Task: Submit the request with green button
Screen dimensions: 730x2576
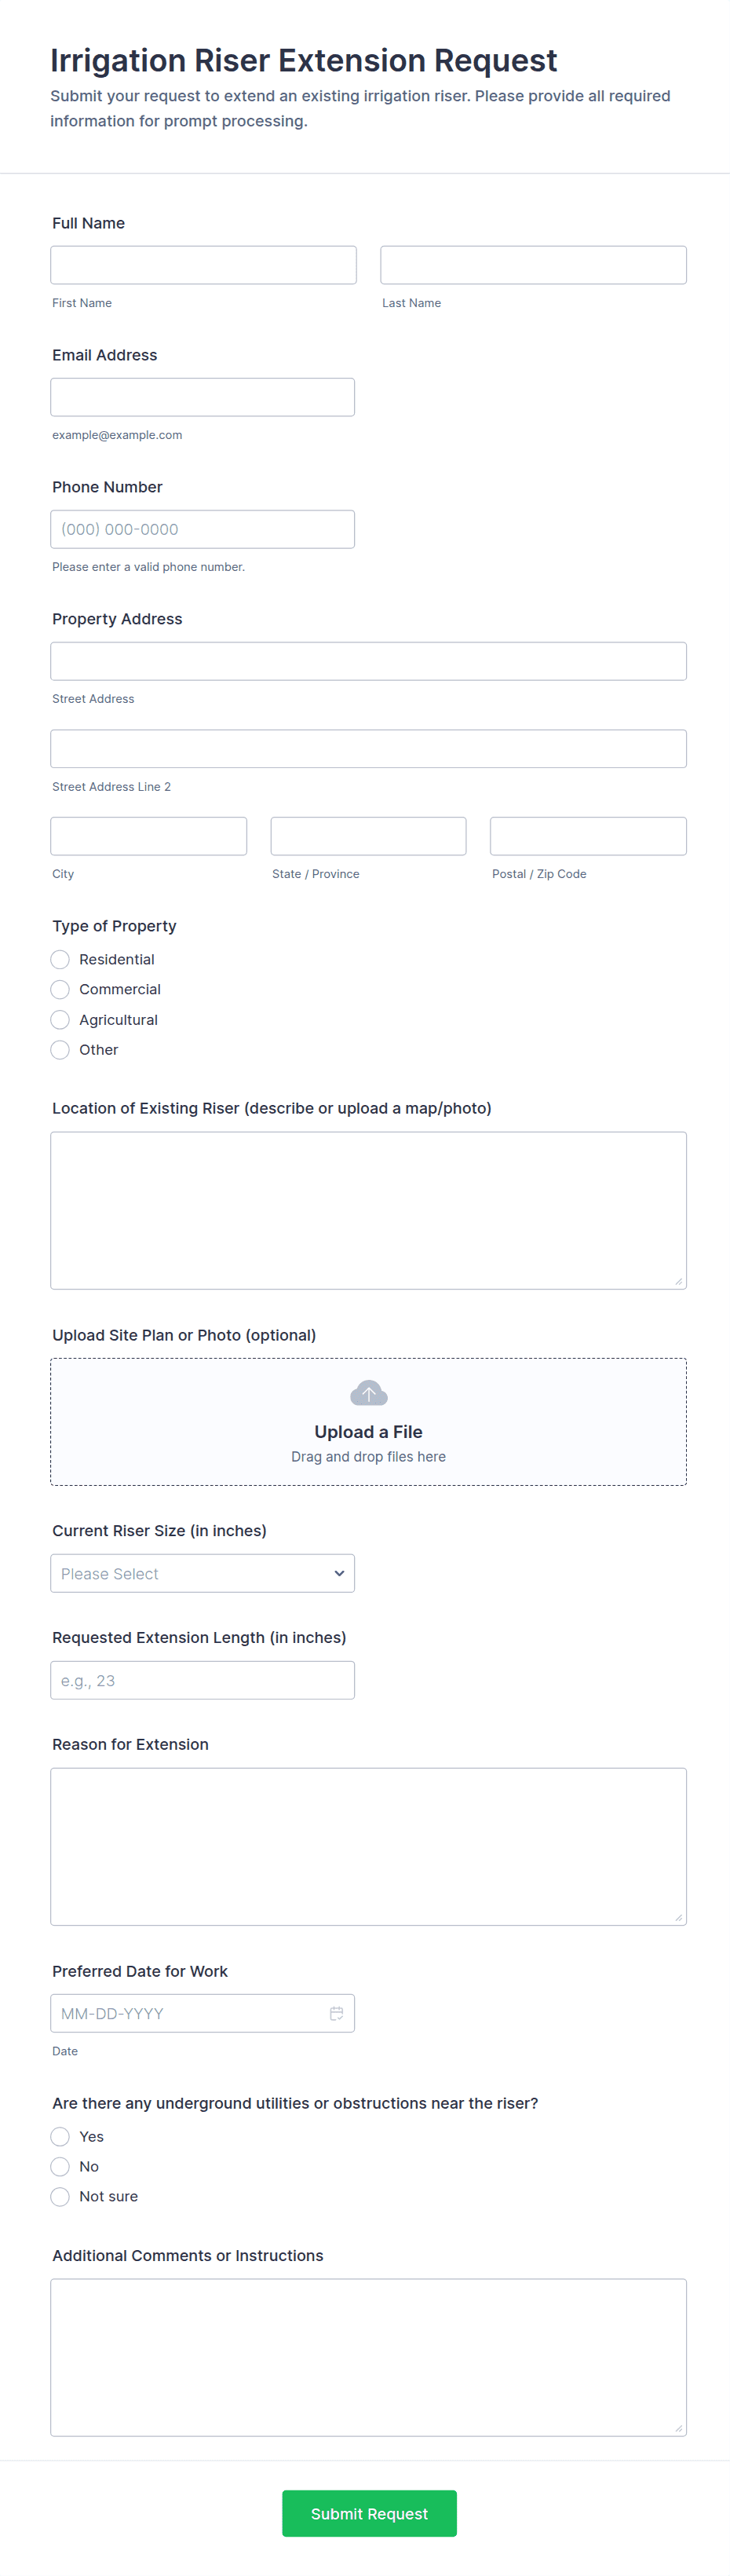Action: click(369, 2513)
